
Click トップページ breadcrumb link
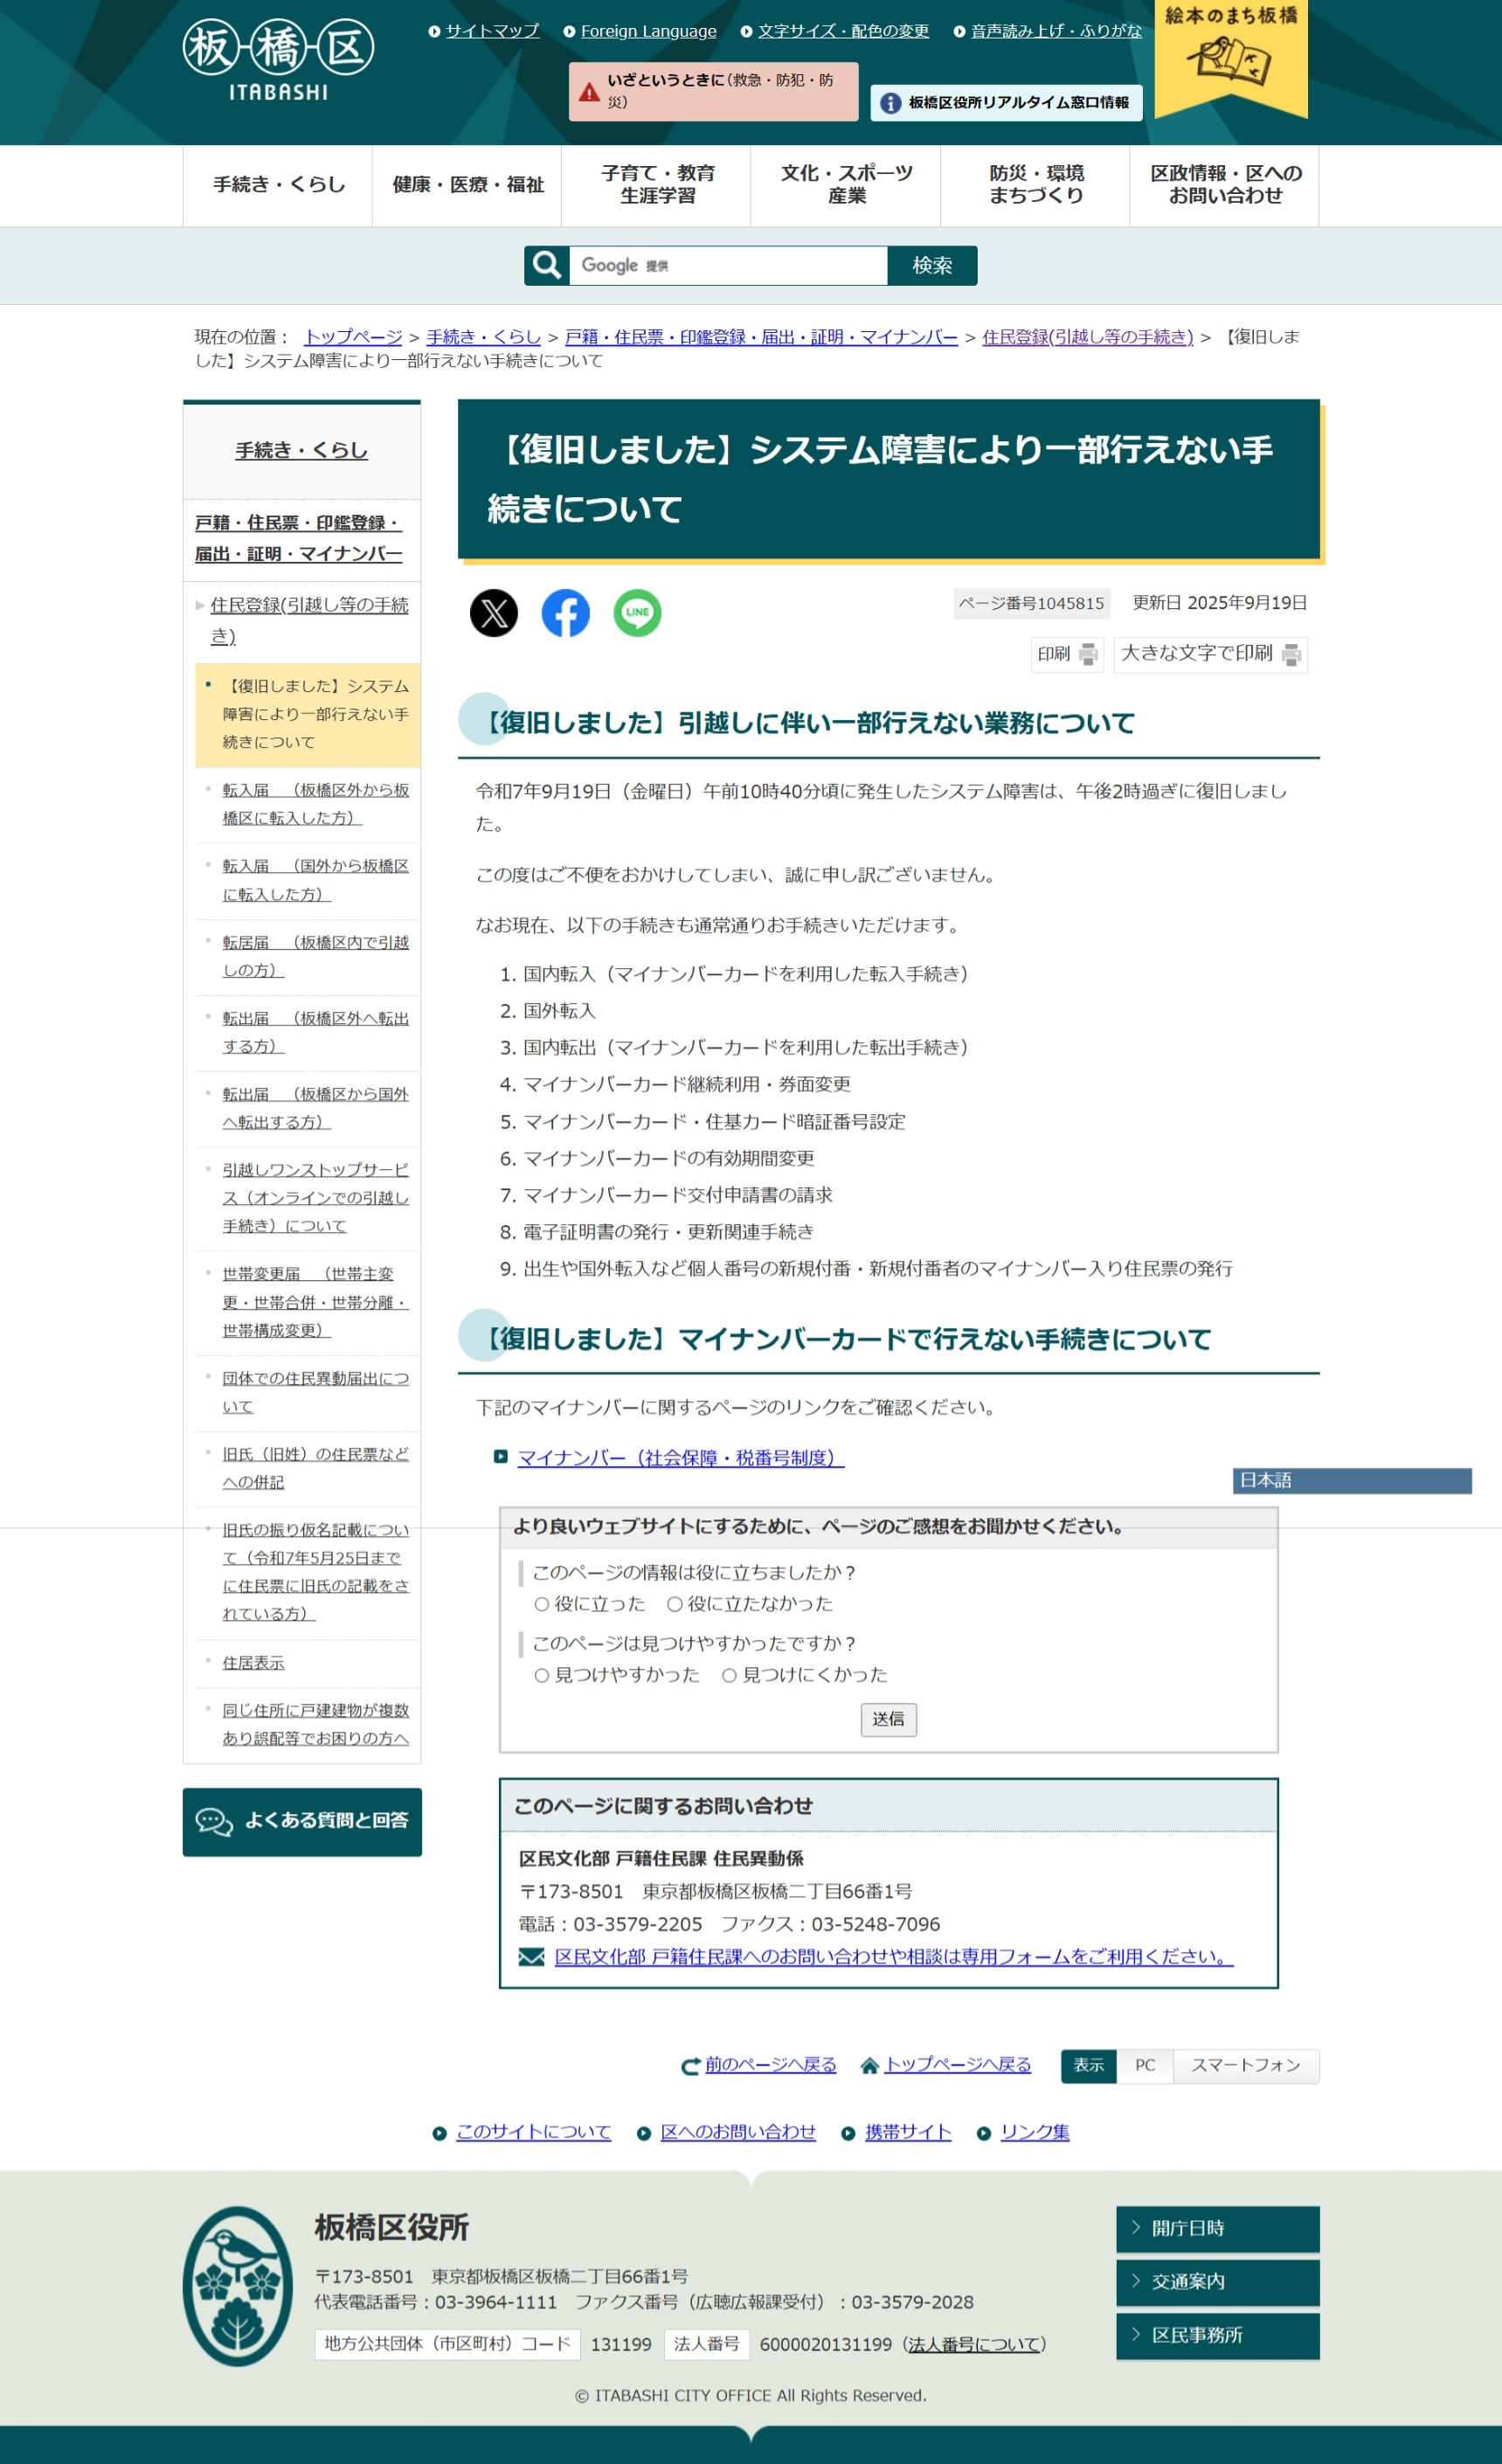click(x=353, y=337)
